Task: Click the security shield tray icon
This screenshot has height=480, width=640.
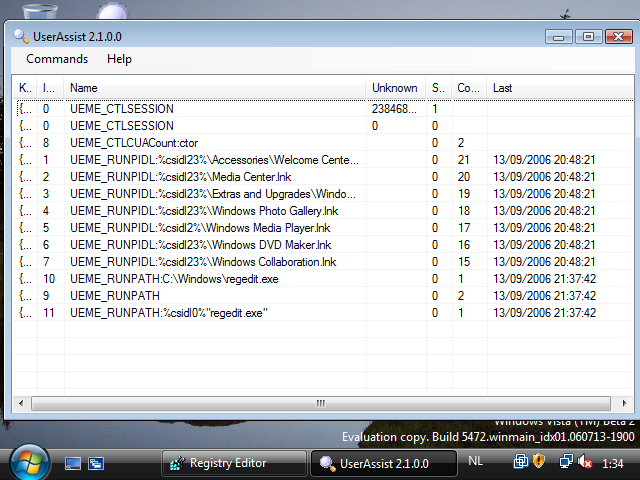Action: (x=538, y=462)
